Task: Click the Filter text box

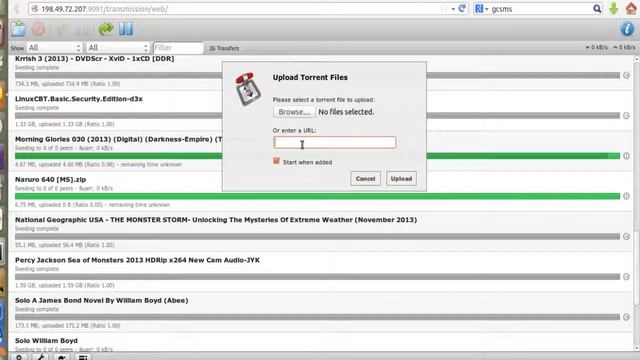Action: [x=178, y=48]
